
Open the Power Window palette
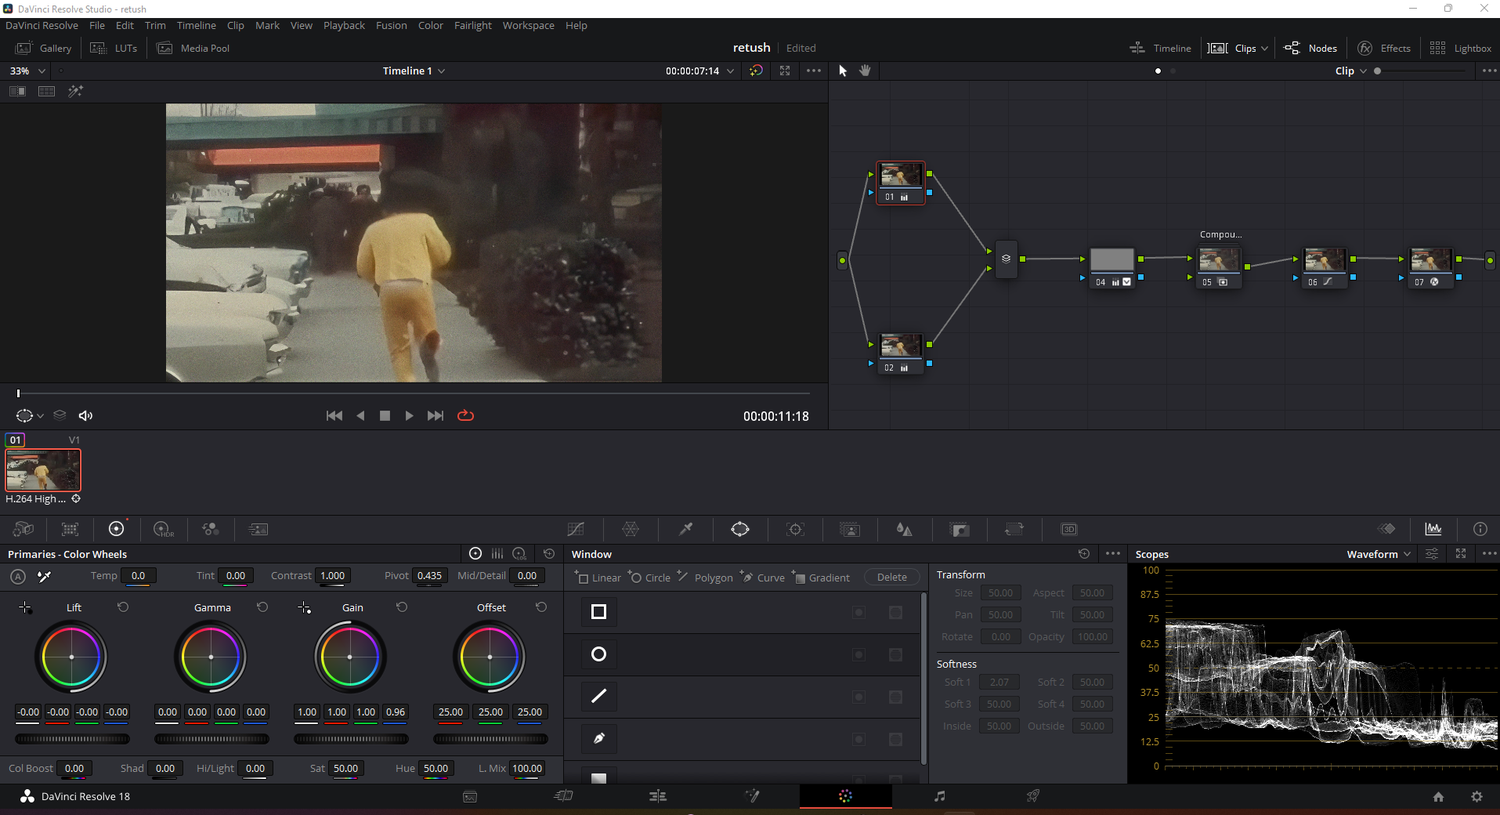[740, 529]
